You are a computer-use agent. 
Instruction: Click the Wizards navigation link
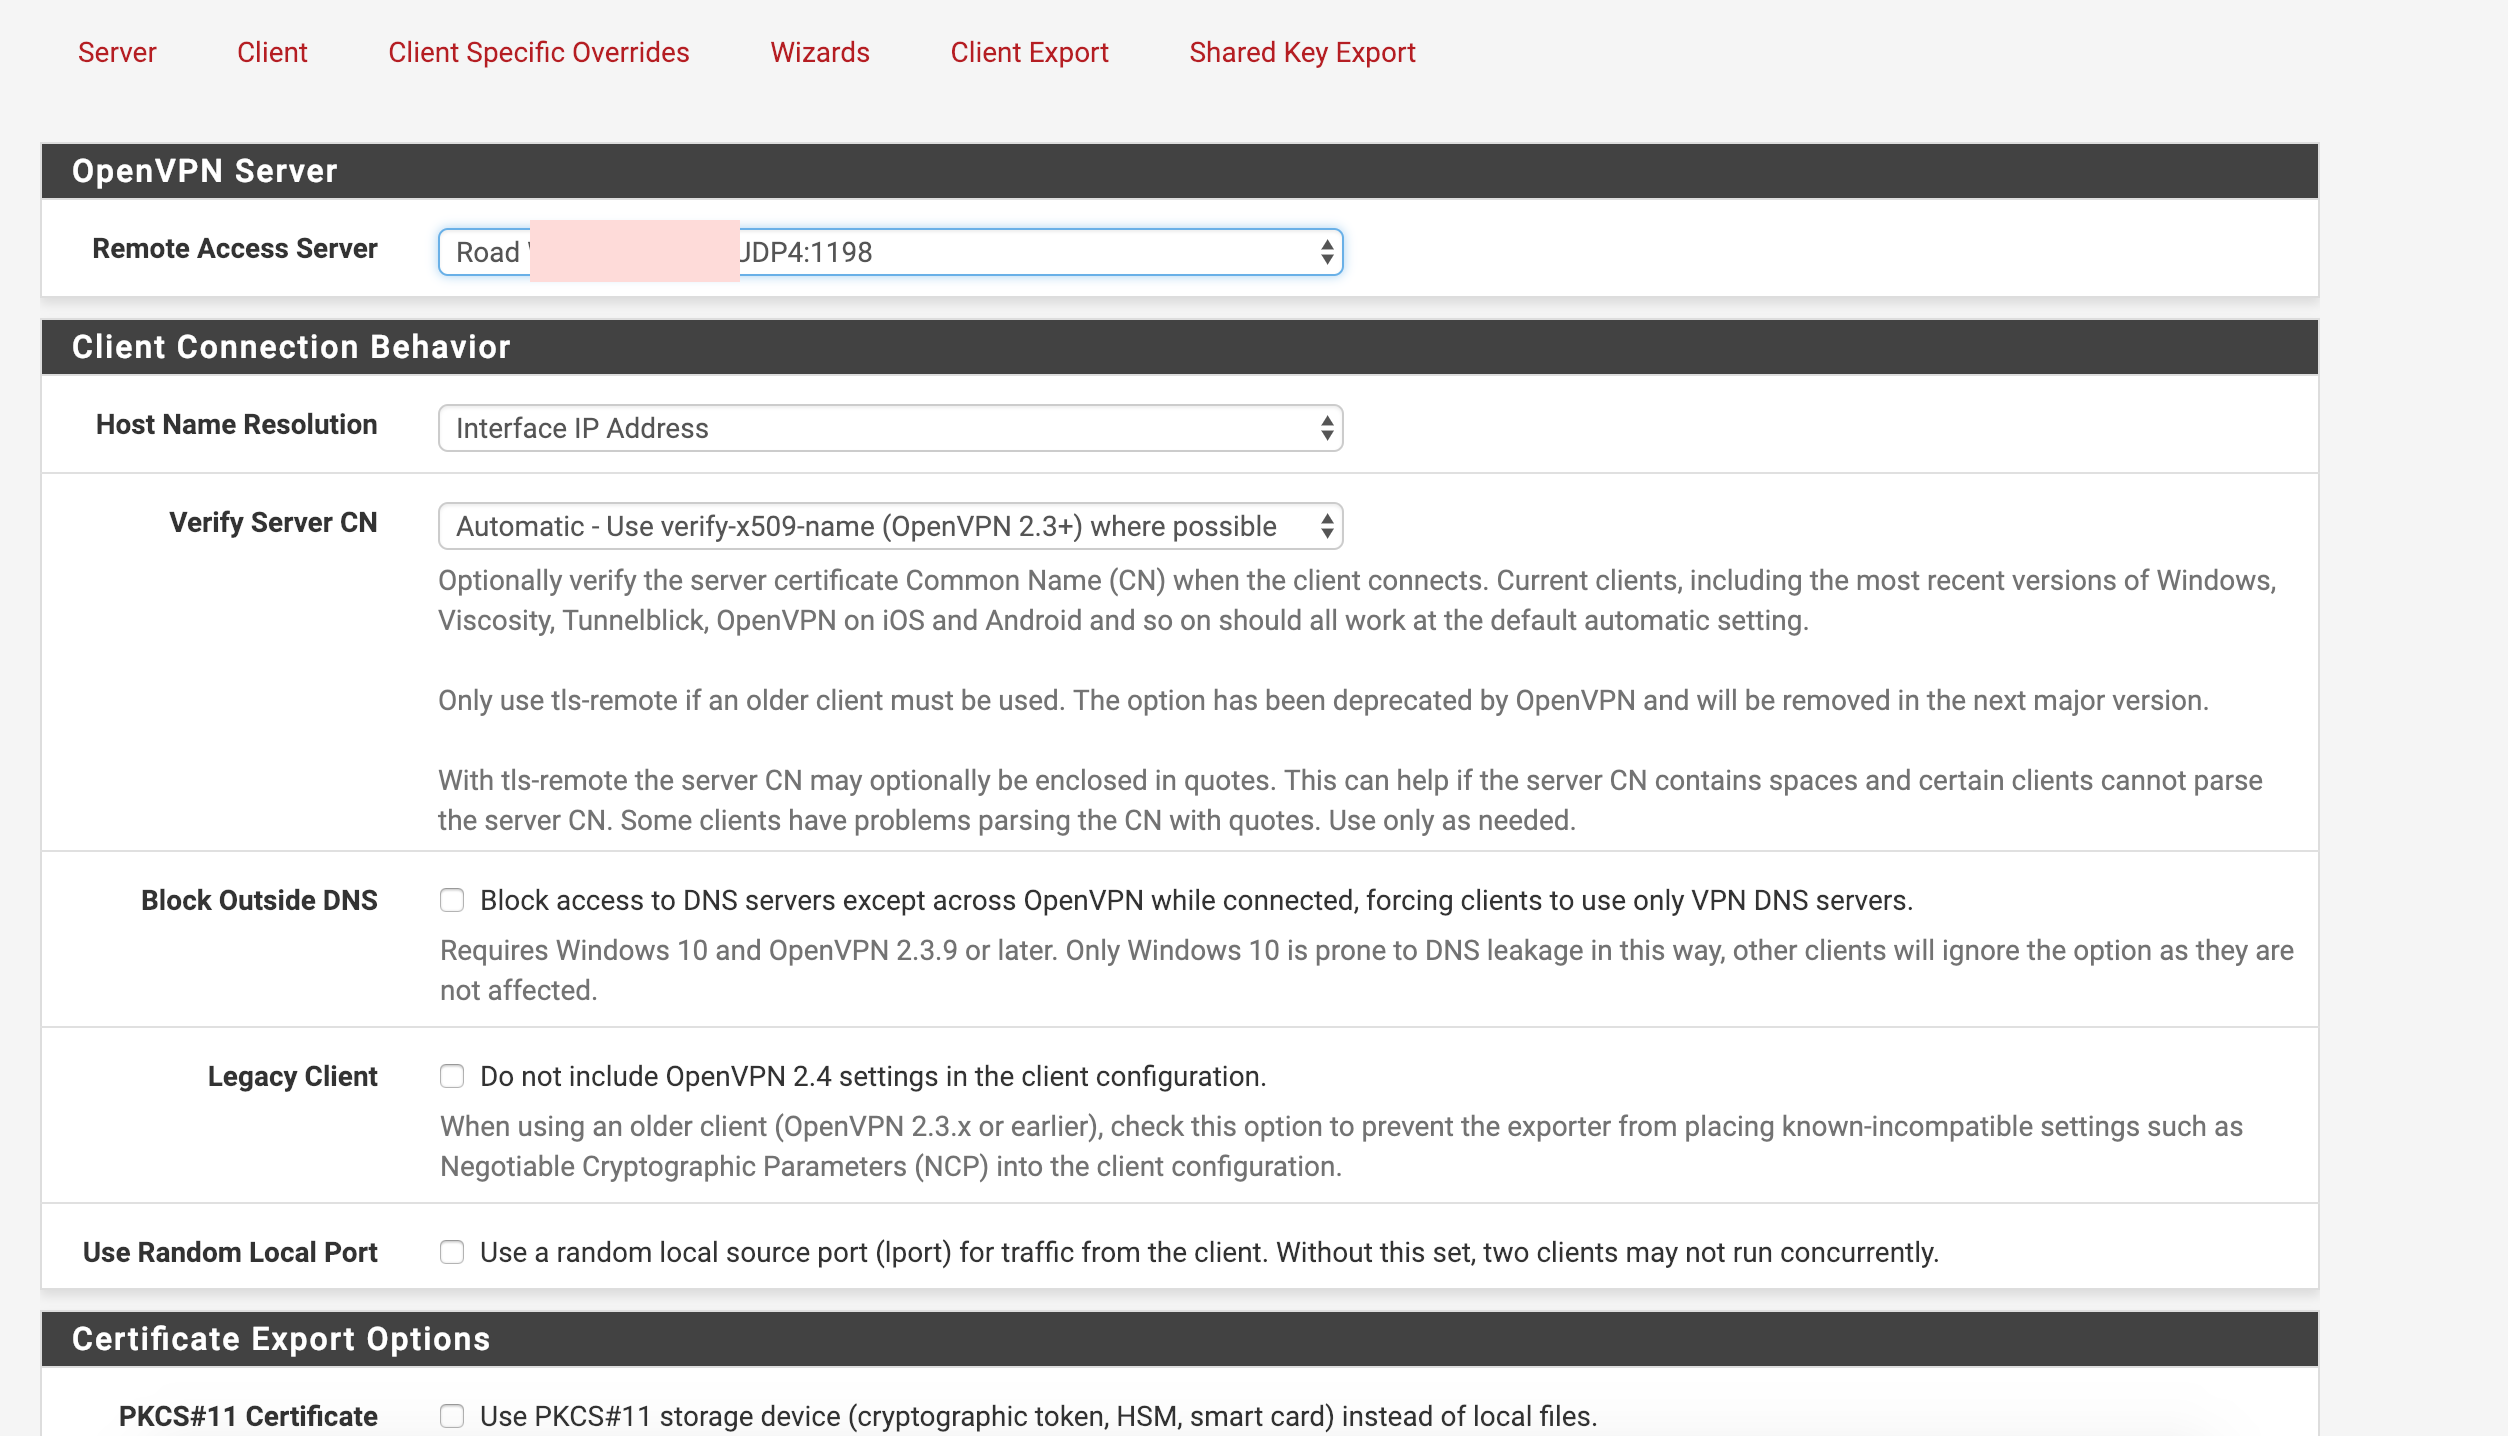pyautogui.click(x=820, y=52)
